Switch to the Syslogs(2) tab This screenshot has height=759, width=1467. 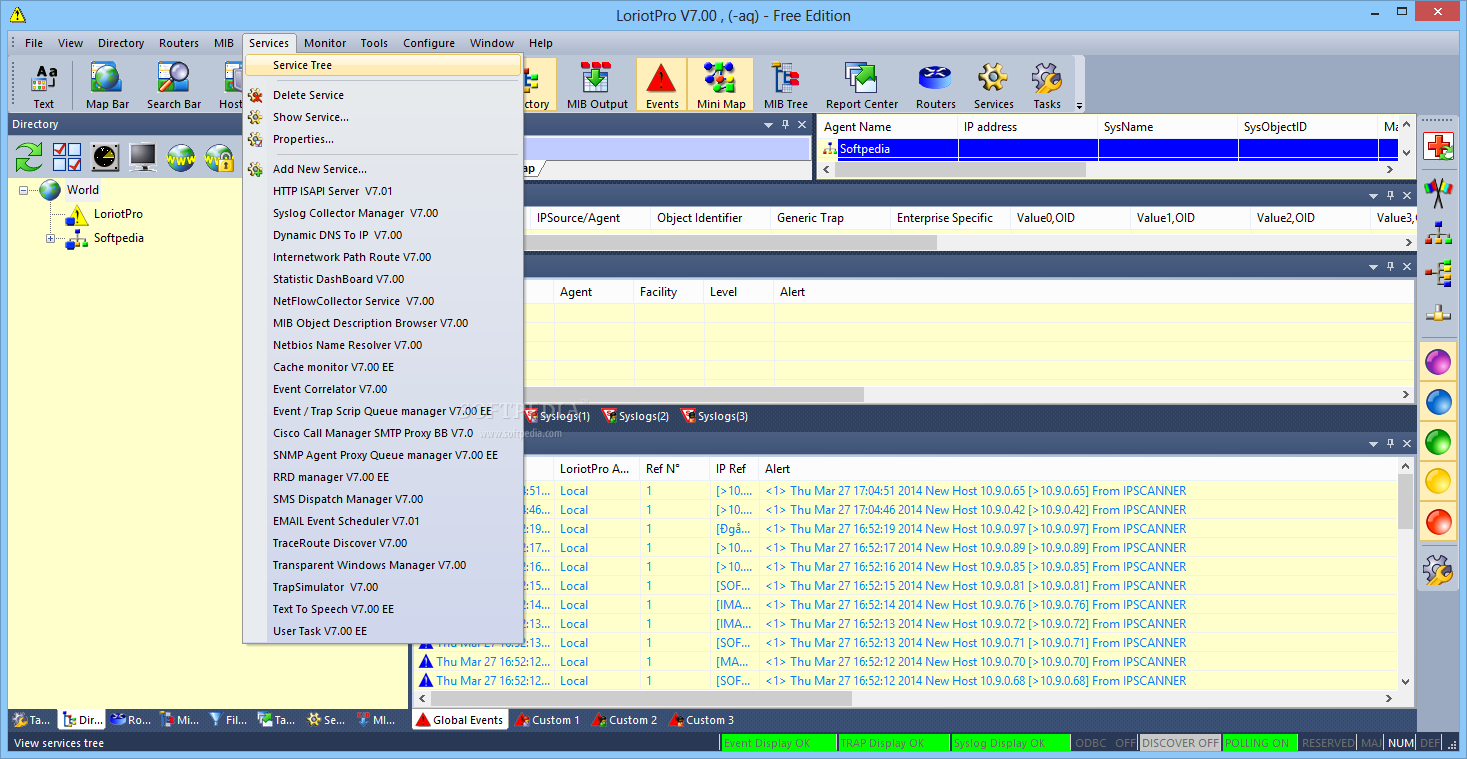(x=635, y=416)
